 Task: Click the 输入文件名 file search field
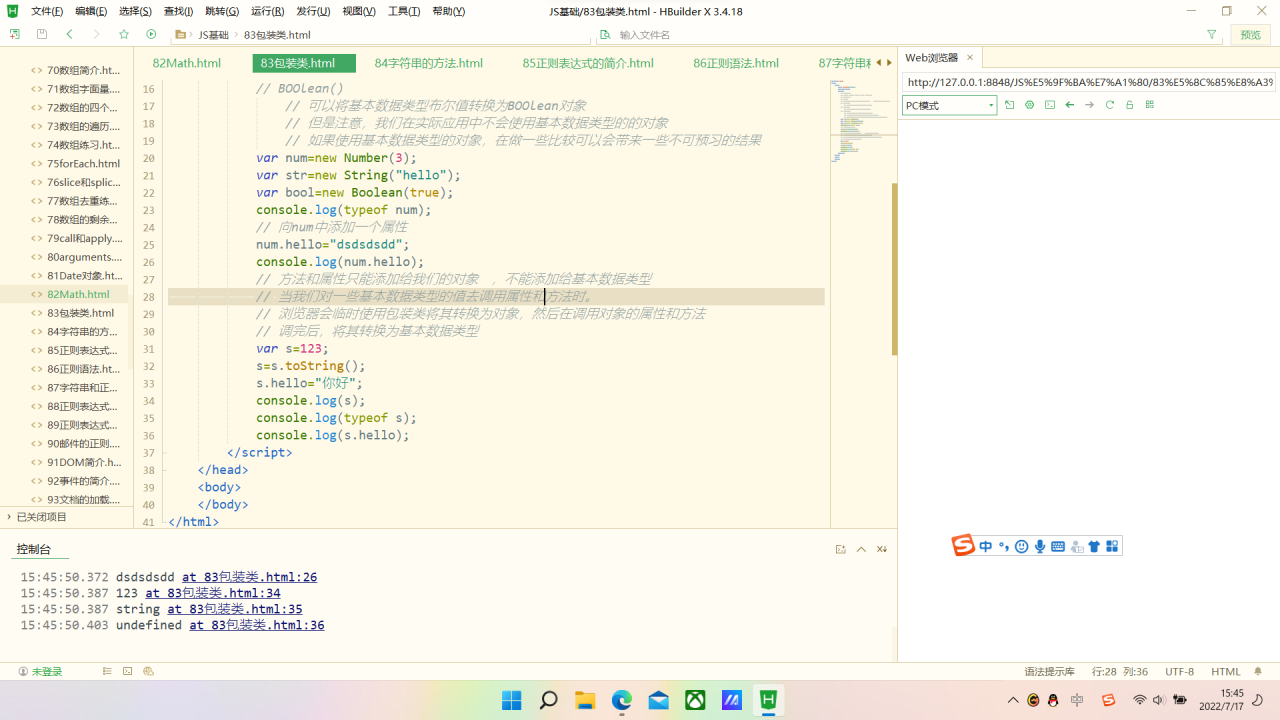click(x=900, y=35)
